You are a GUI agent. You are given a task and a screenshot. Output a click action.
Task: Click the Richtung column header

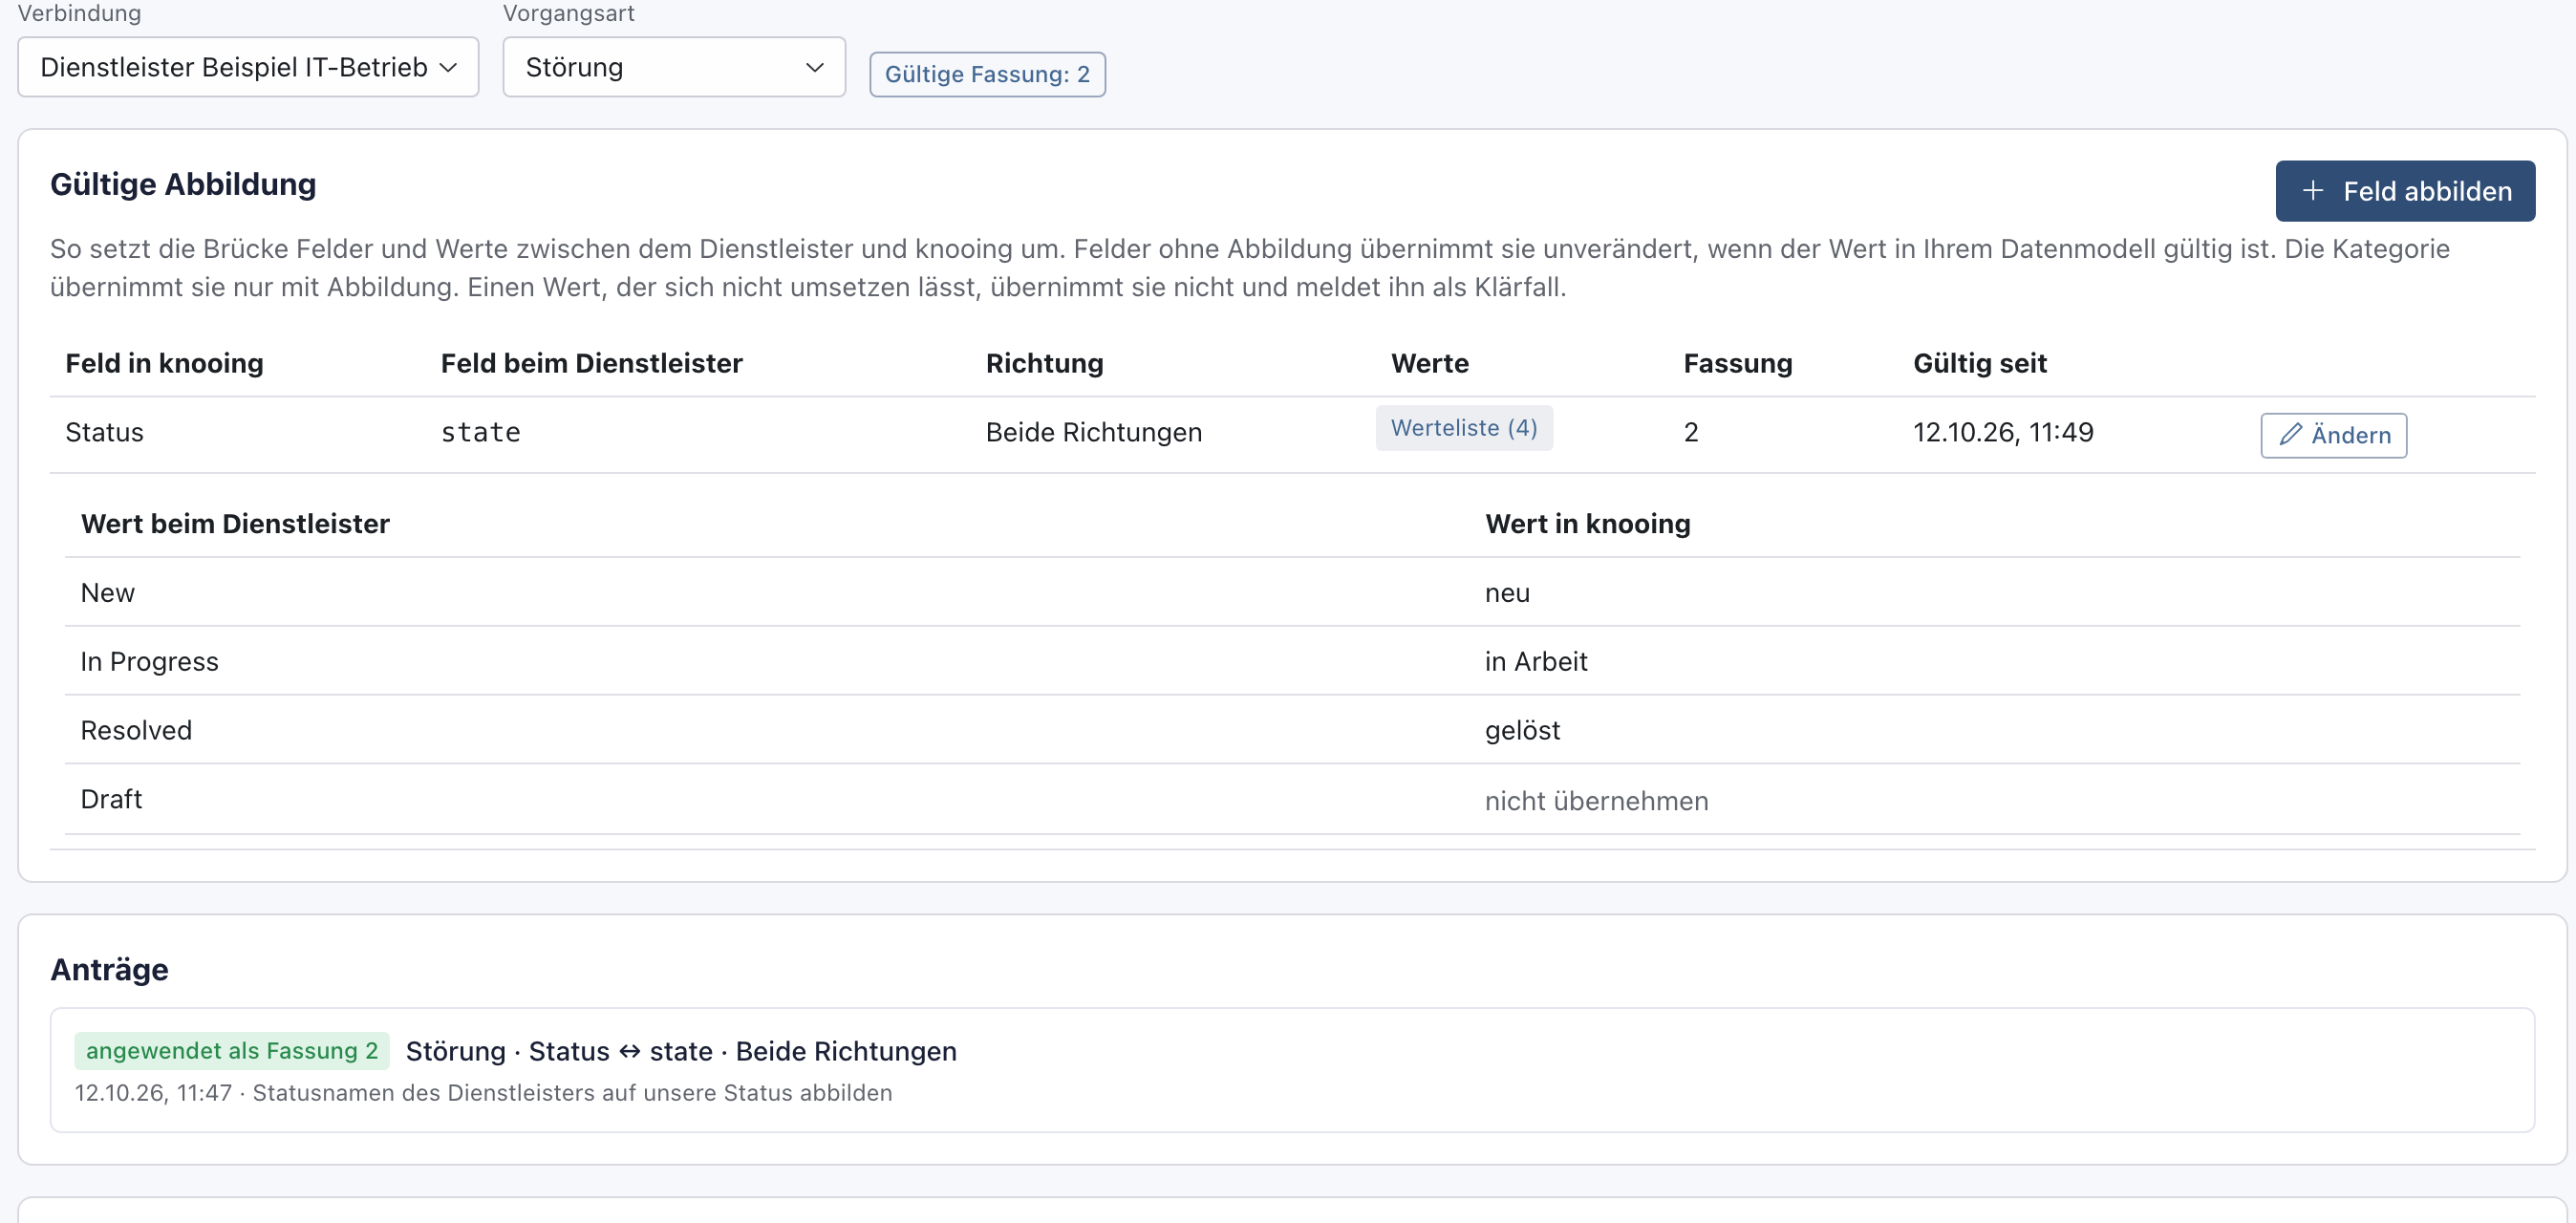tap(1045, 363)
